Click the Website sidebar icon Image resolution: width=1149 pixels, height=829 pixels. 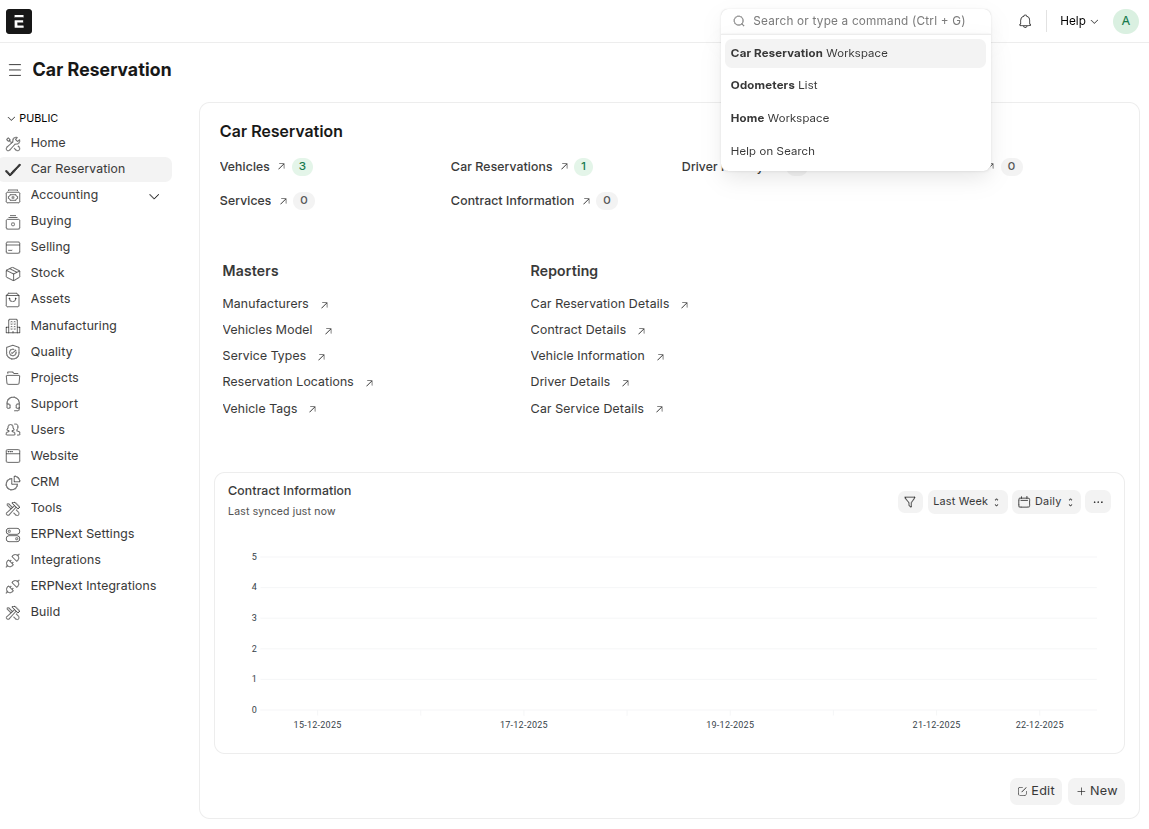[13, 457]
